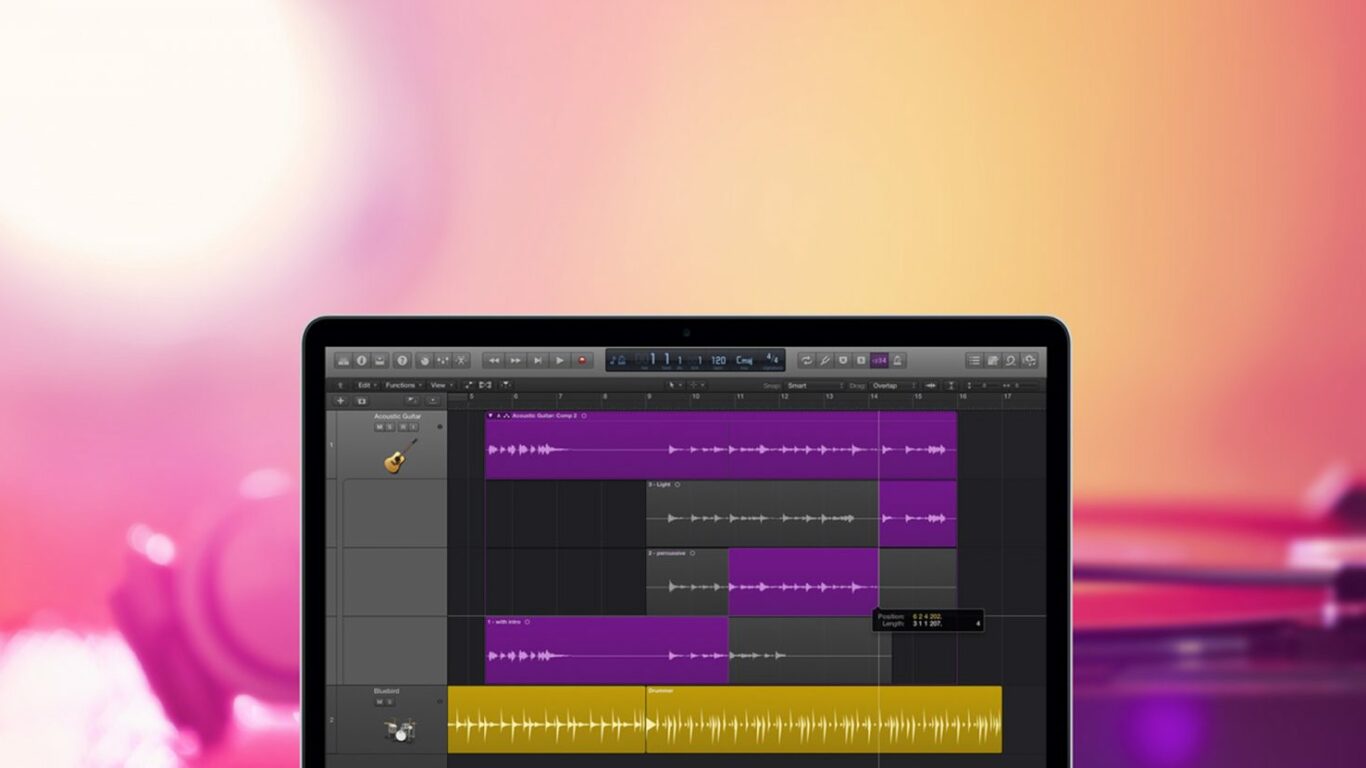Record-enable the Acoustic Guitar track
Screen dimensions: 1366x768
(403, 427)
